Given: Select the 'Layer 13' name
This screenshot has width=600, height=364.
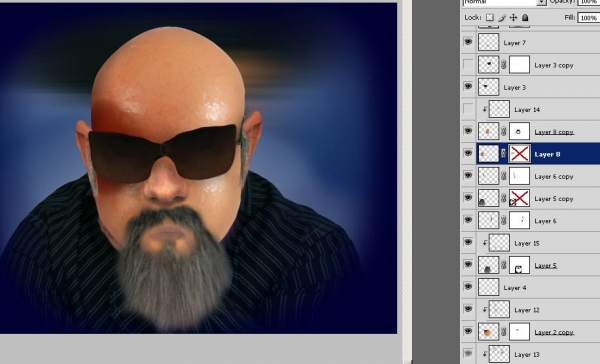Looking at the screenshot, I should pos(527,354).
